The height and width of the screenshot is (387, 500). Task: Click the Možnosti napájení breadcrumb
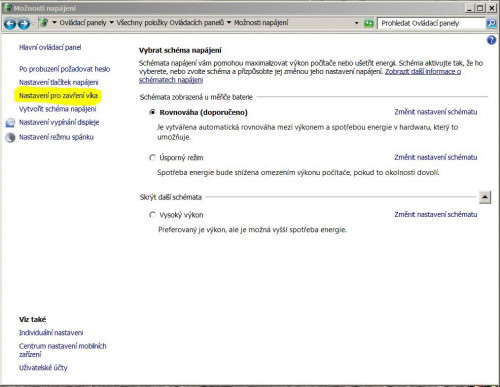[x=261, y=23]
